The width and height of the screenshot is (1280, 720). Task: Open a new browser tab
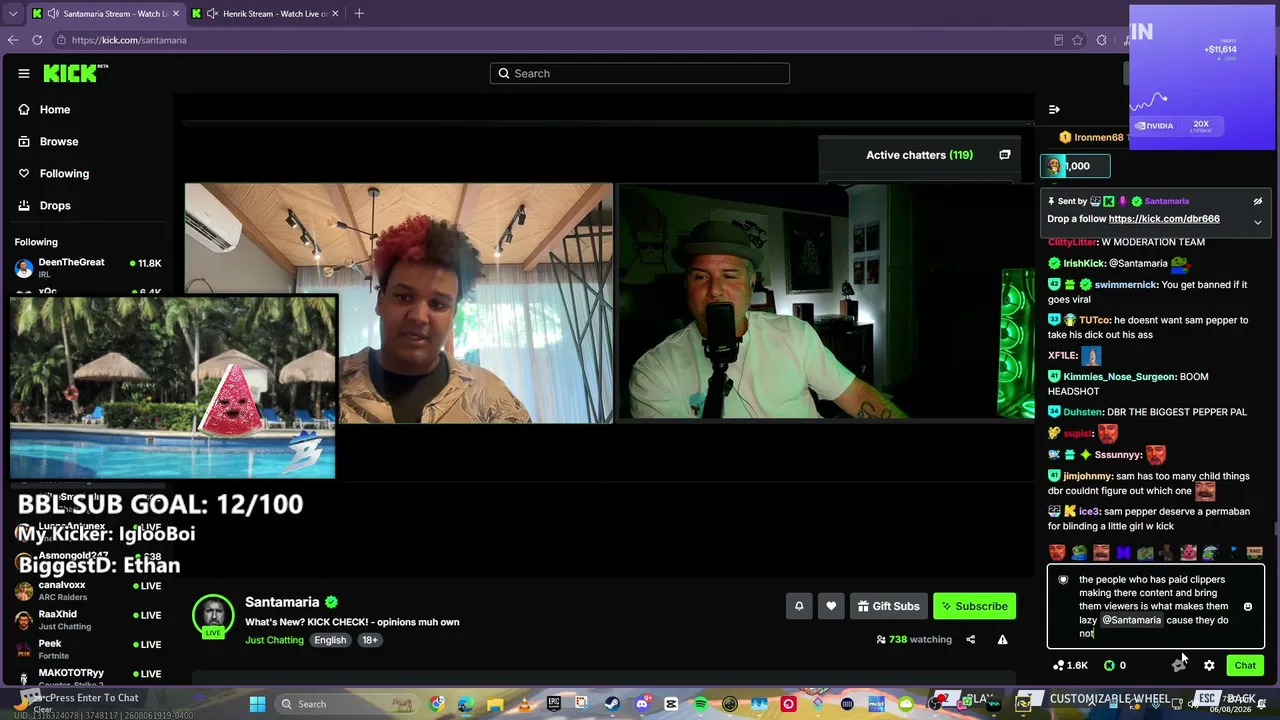point(359,13)
